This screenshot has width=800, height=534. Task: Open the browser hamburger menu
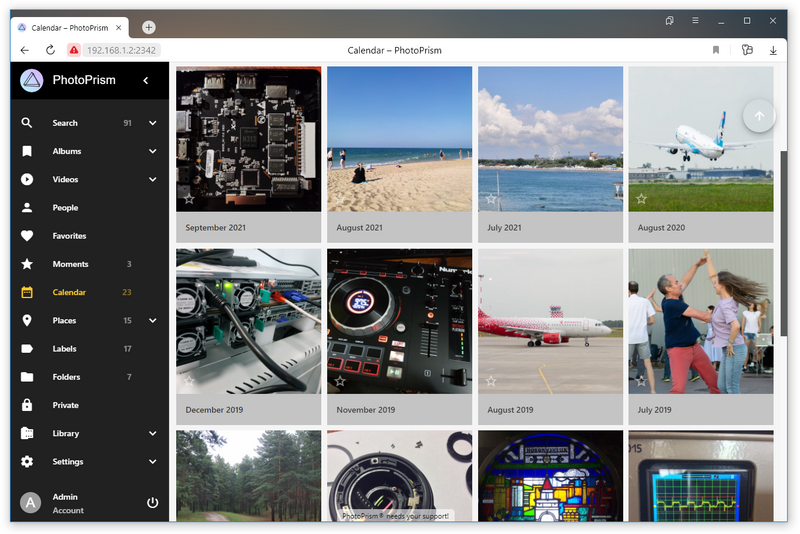695,20
